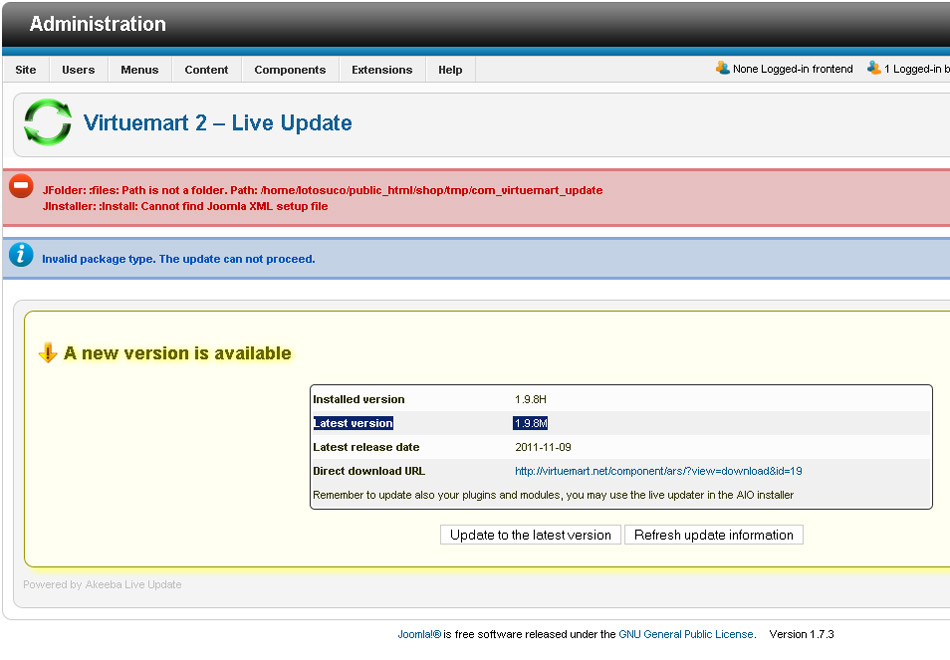Click the Invalid package type notice
Viewport: 950px width, 660px height.
tap(178, 259)
